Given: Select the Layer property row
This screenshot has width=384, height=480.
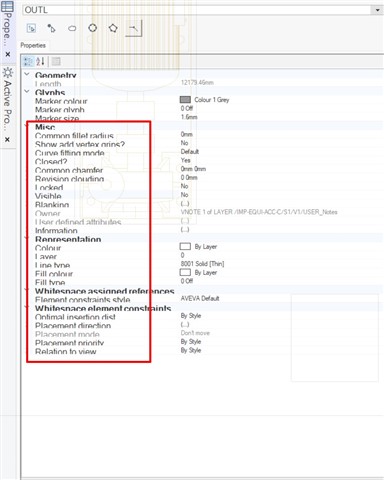Looking at the screenshot, I should pos(202,256).
